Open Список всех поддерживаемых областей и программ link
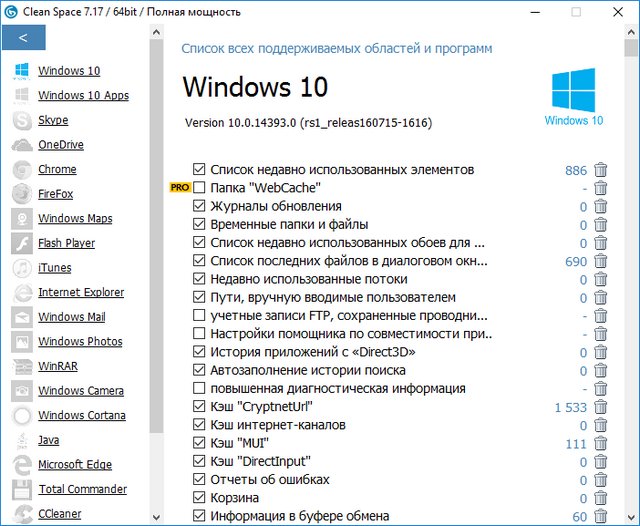 point(337,49)
